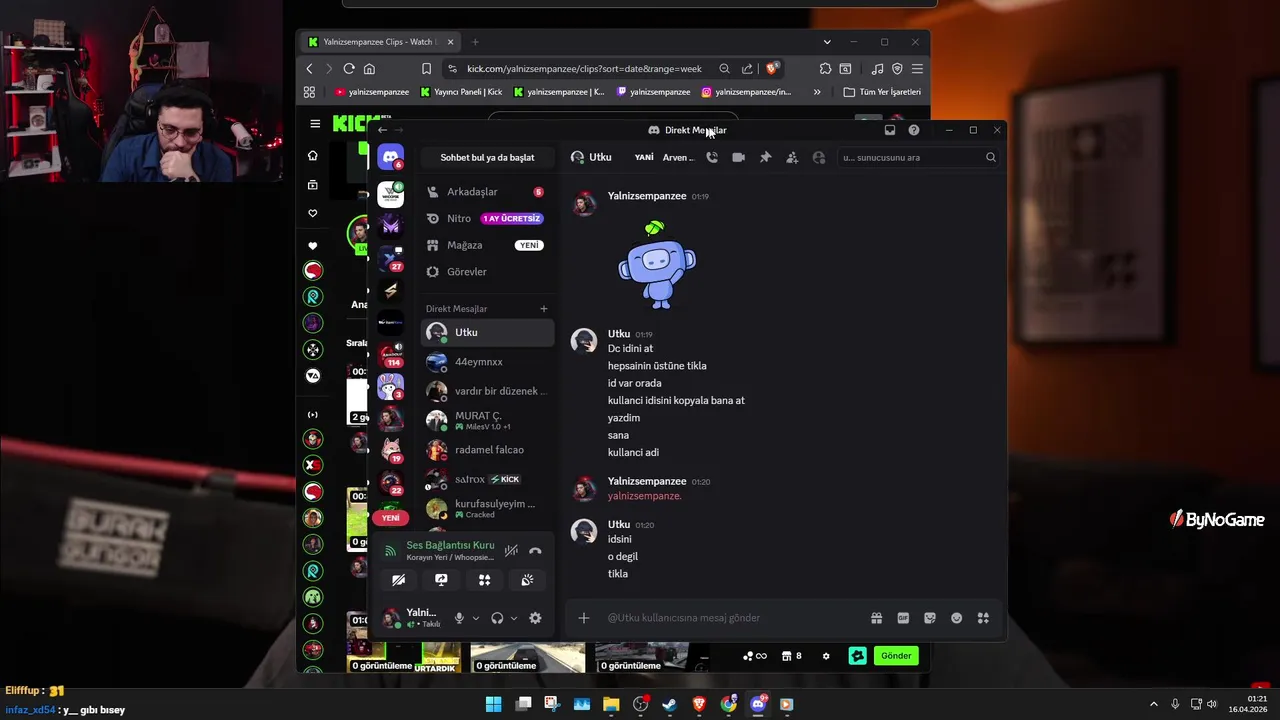
Task: Open the MURAT Ç. direct message
Action: pyautogui.click(x=487, y=420)
